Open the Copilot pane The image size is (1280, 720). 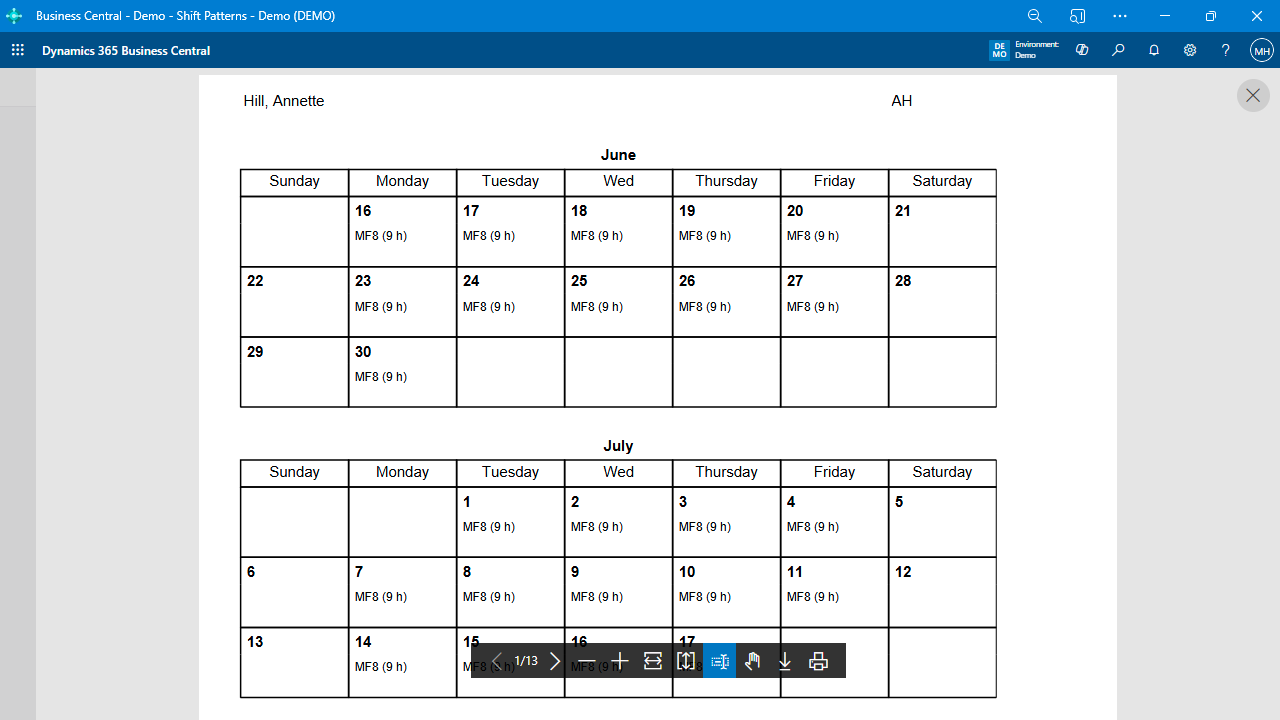tap(1082, 50)
